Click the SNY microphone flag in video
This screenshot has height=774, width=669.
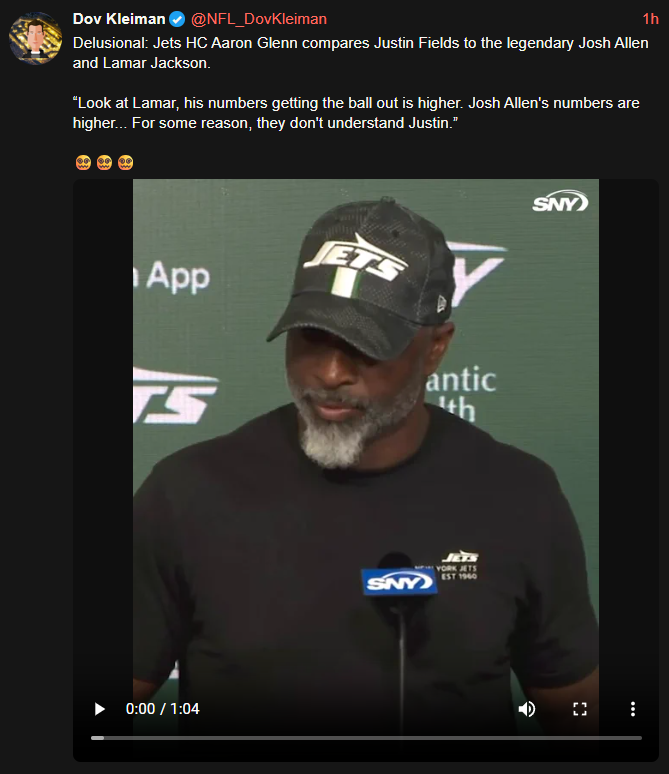(x=399, y=582)
